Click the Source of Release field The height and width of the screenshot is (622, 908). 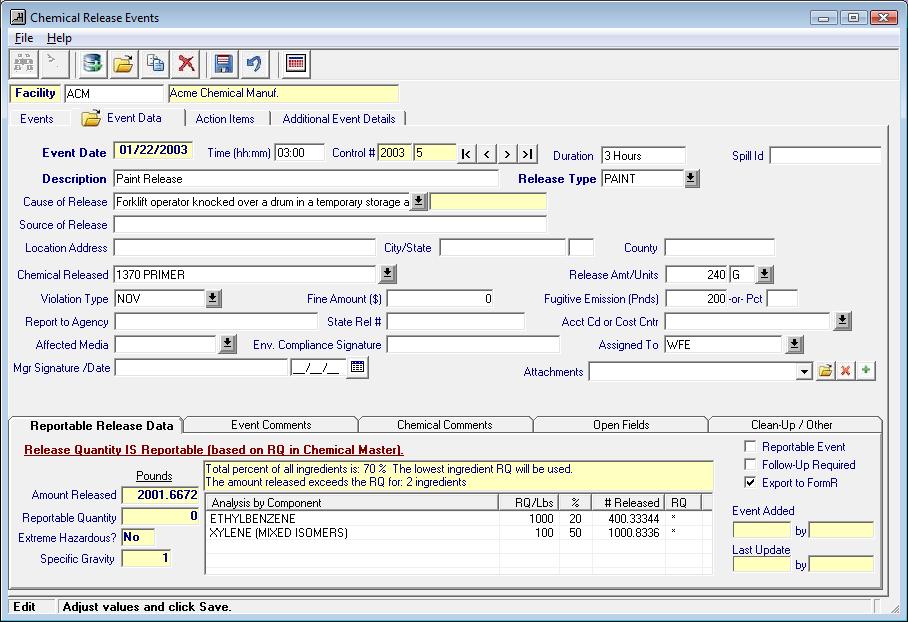[x=330, y=225]
